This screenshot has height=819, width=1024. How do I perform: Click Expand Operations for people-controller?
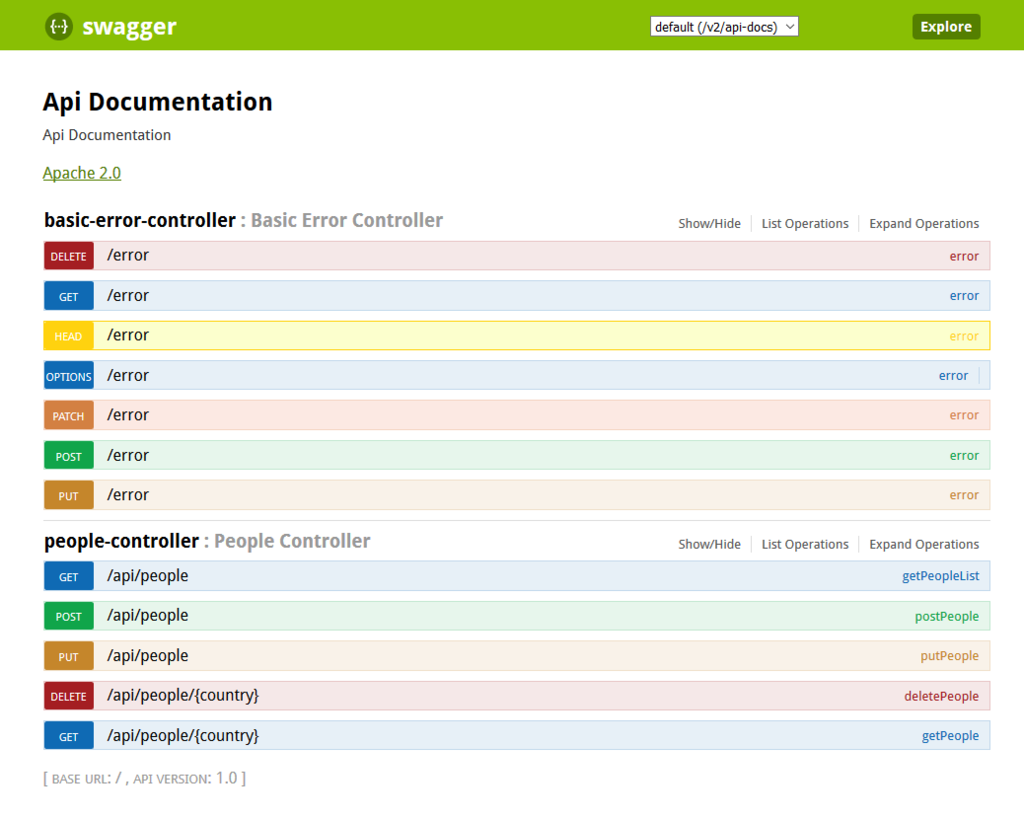click(x=923, y=544)
